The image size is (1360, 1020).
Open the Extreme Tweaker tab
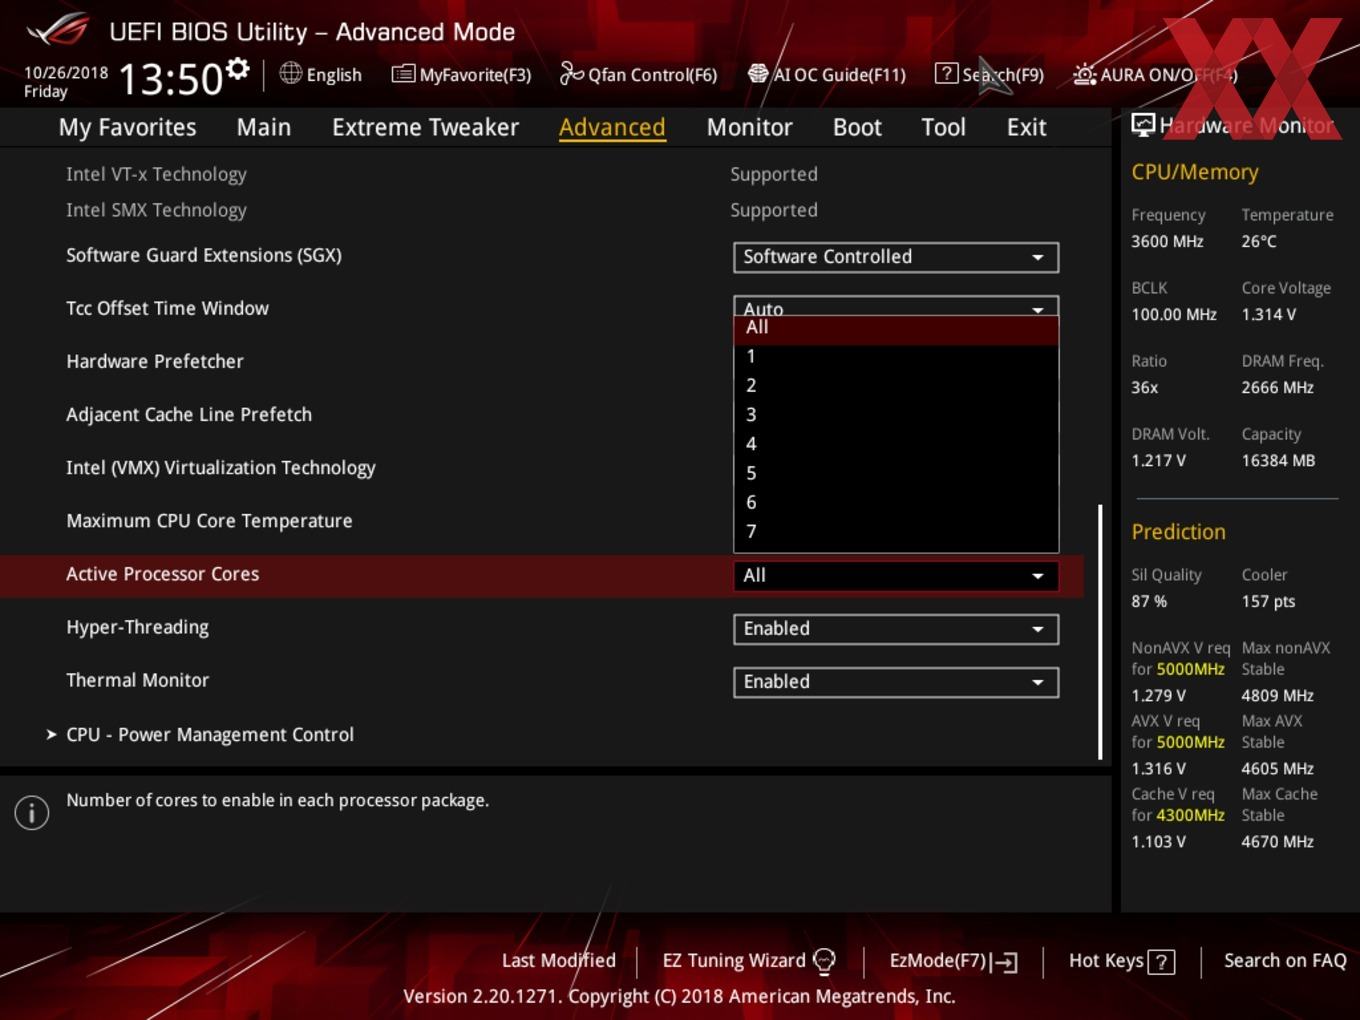tap(425, 127)
